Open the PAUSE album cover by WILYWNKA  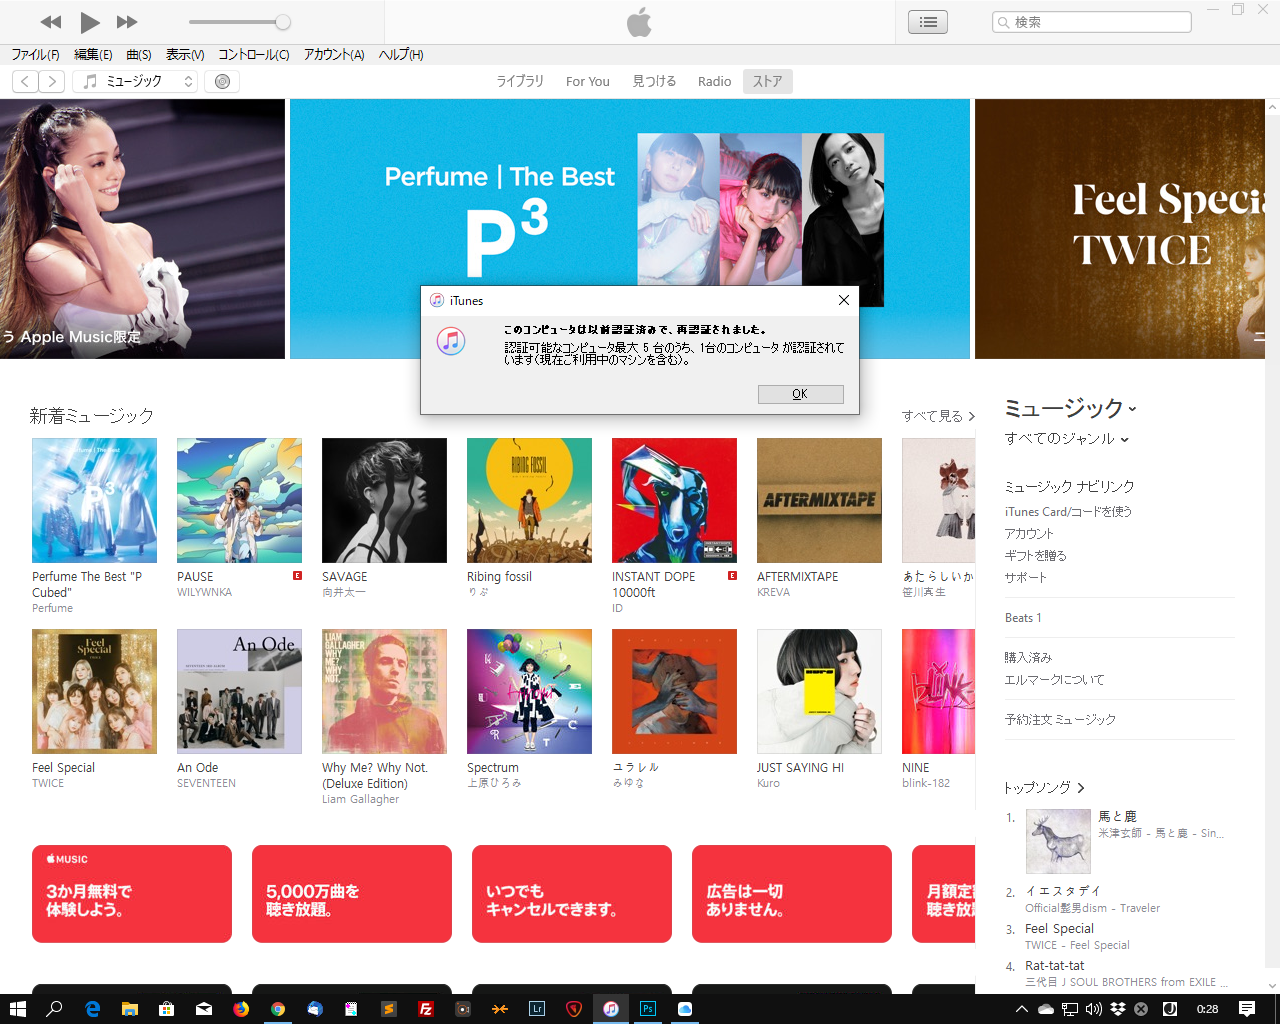[x=239, y=500]
